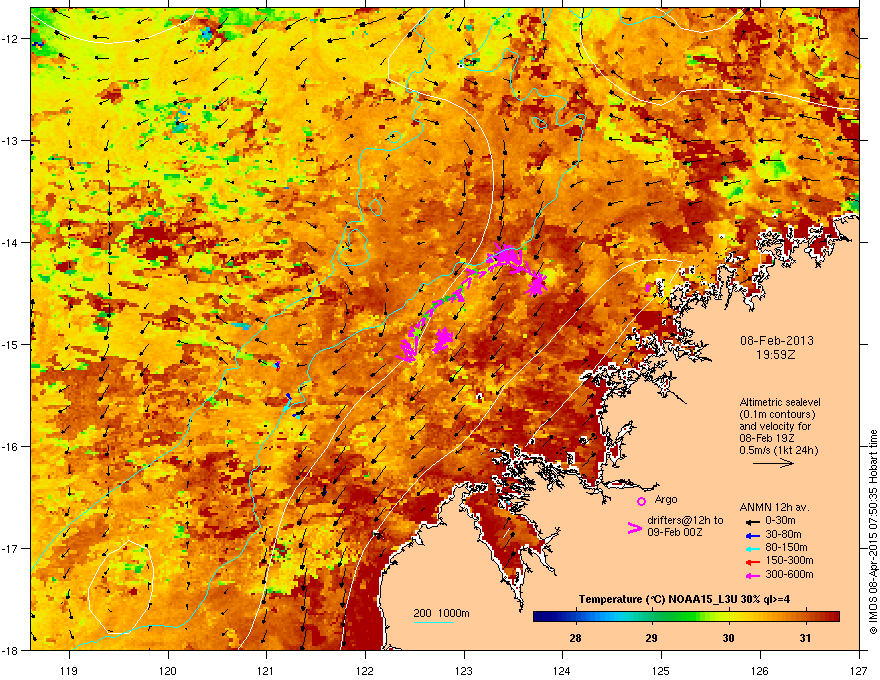Viewport: 880px width, 680px height.
Task: Click the date label 08-Feb-2013
Action: [777, 341]
